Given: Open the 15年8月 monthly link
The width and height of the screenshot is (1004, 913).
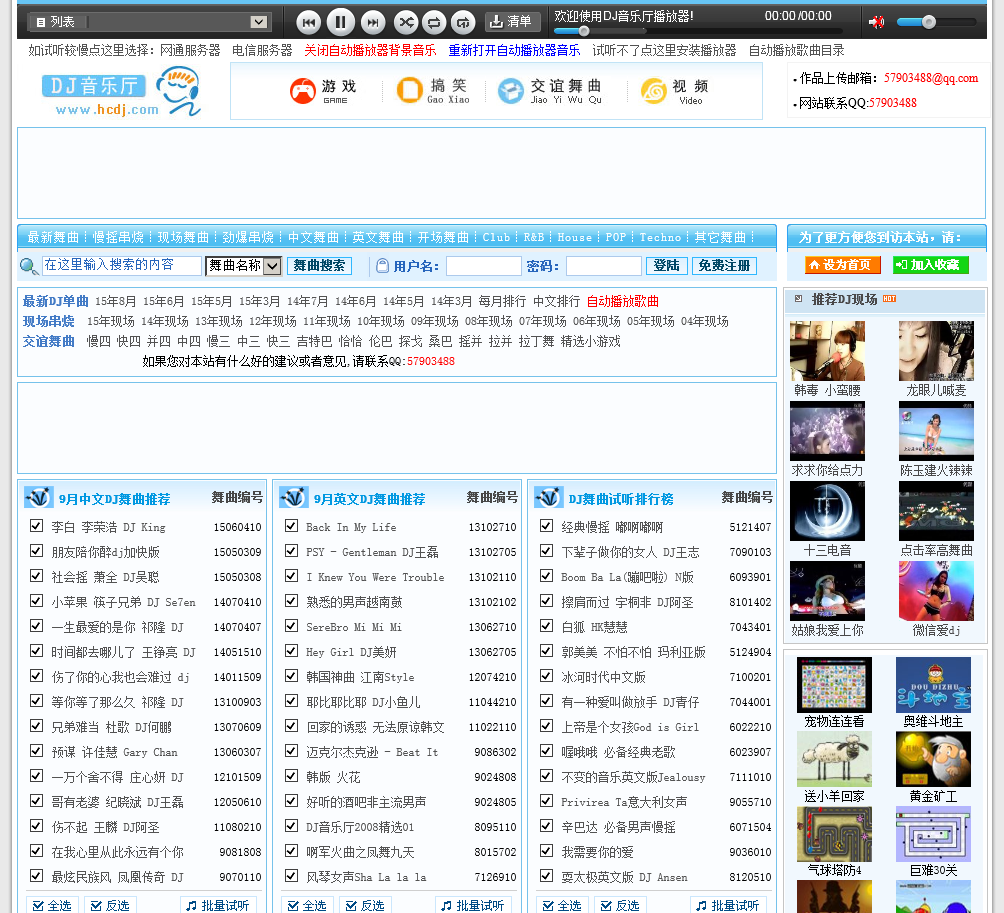Looking at the screenshot, I should 115,302.
